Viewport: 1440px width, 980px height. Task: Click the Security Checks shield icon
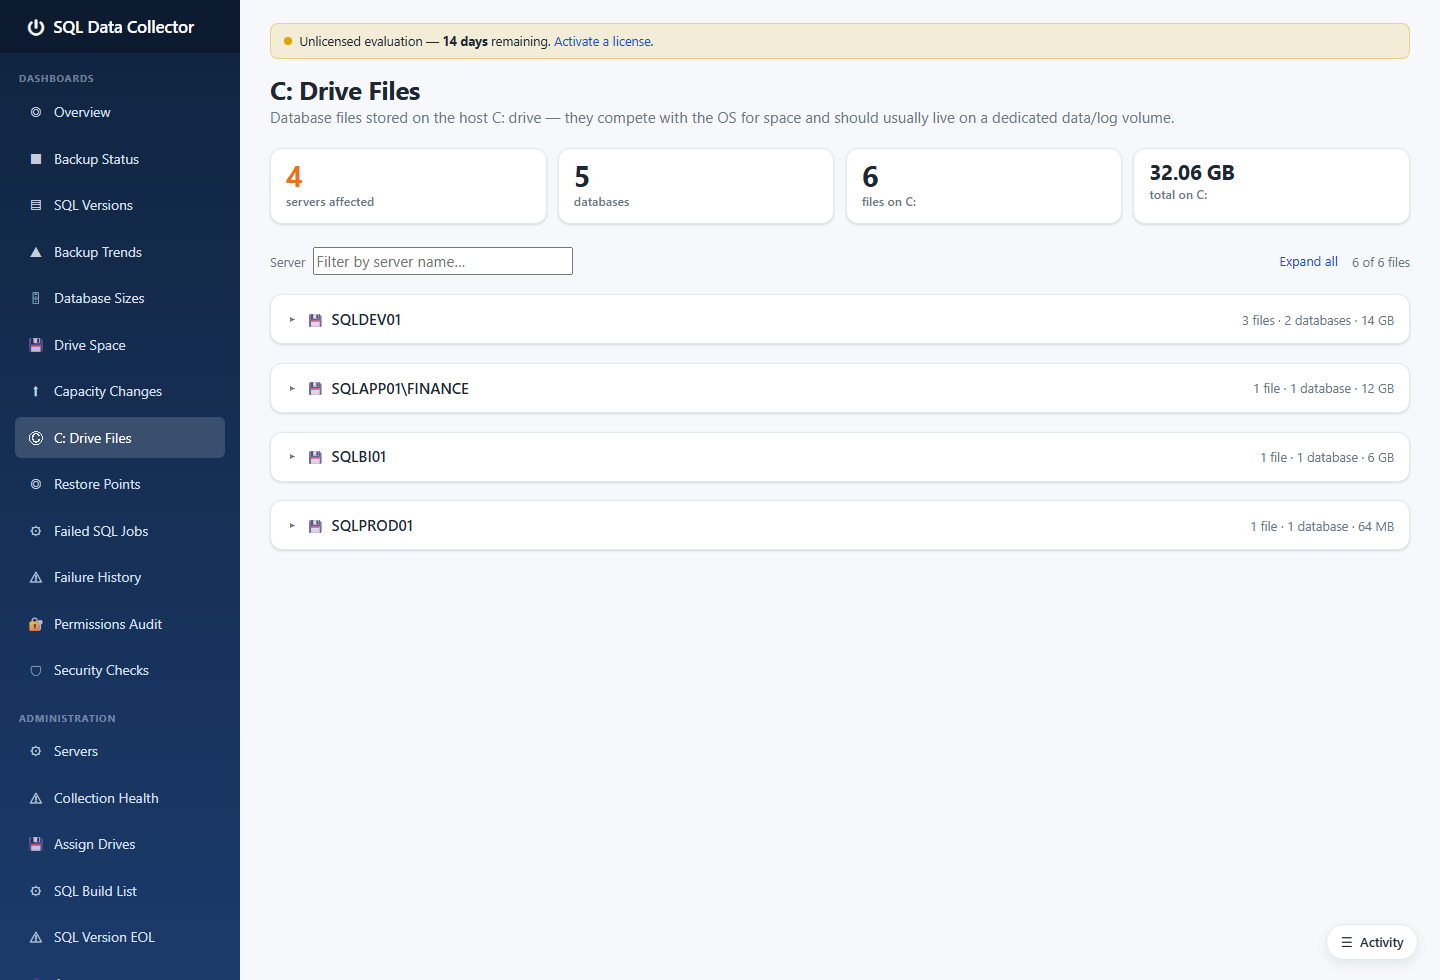[36, 670]
